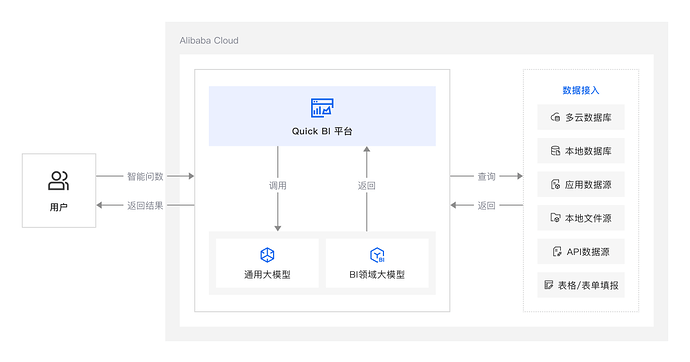Viewport: 690px width, 362px height.
Task: Click the Quick BI dashboard icon
Action: 322,108
